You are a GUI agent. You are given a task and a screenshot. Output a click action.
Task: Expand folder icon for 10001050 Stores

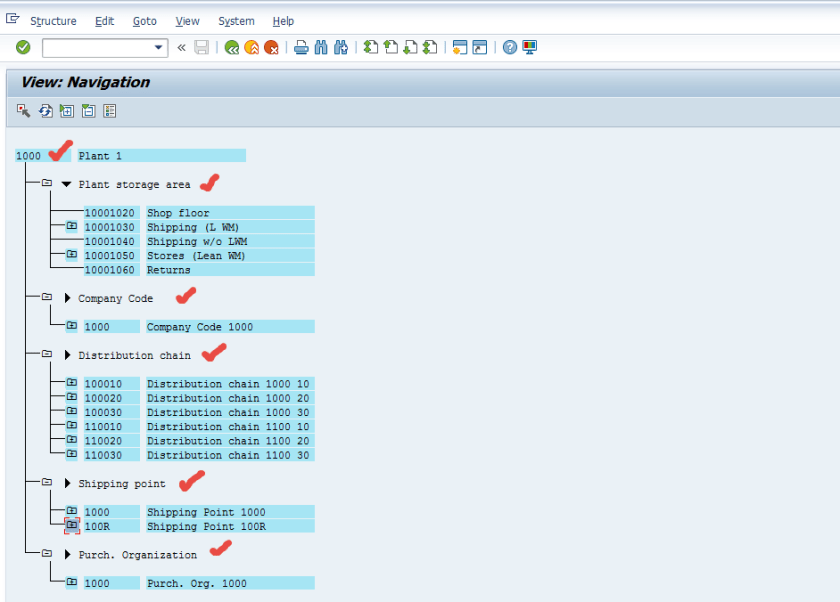pyautogui.click(x=72, y=254)
